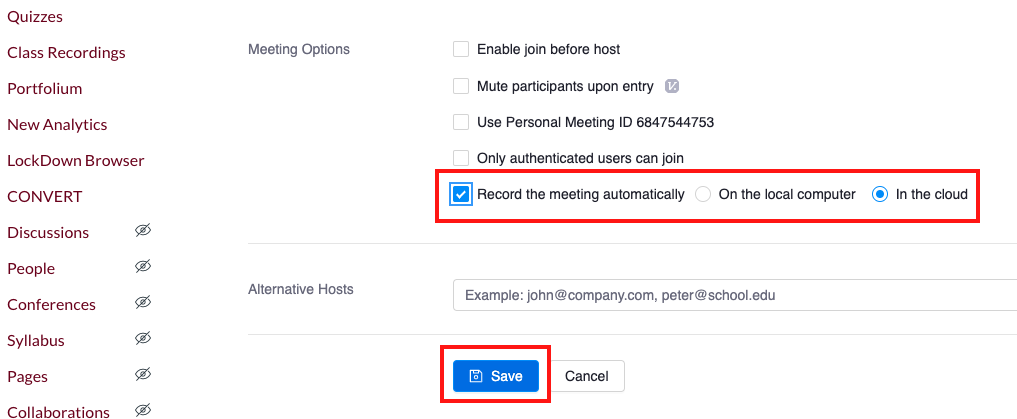Click the hidden-eye icon beside Discussions
The image size is (1017, 419).
pyautogui.click(x=143, y=231)
